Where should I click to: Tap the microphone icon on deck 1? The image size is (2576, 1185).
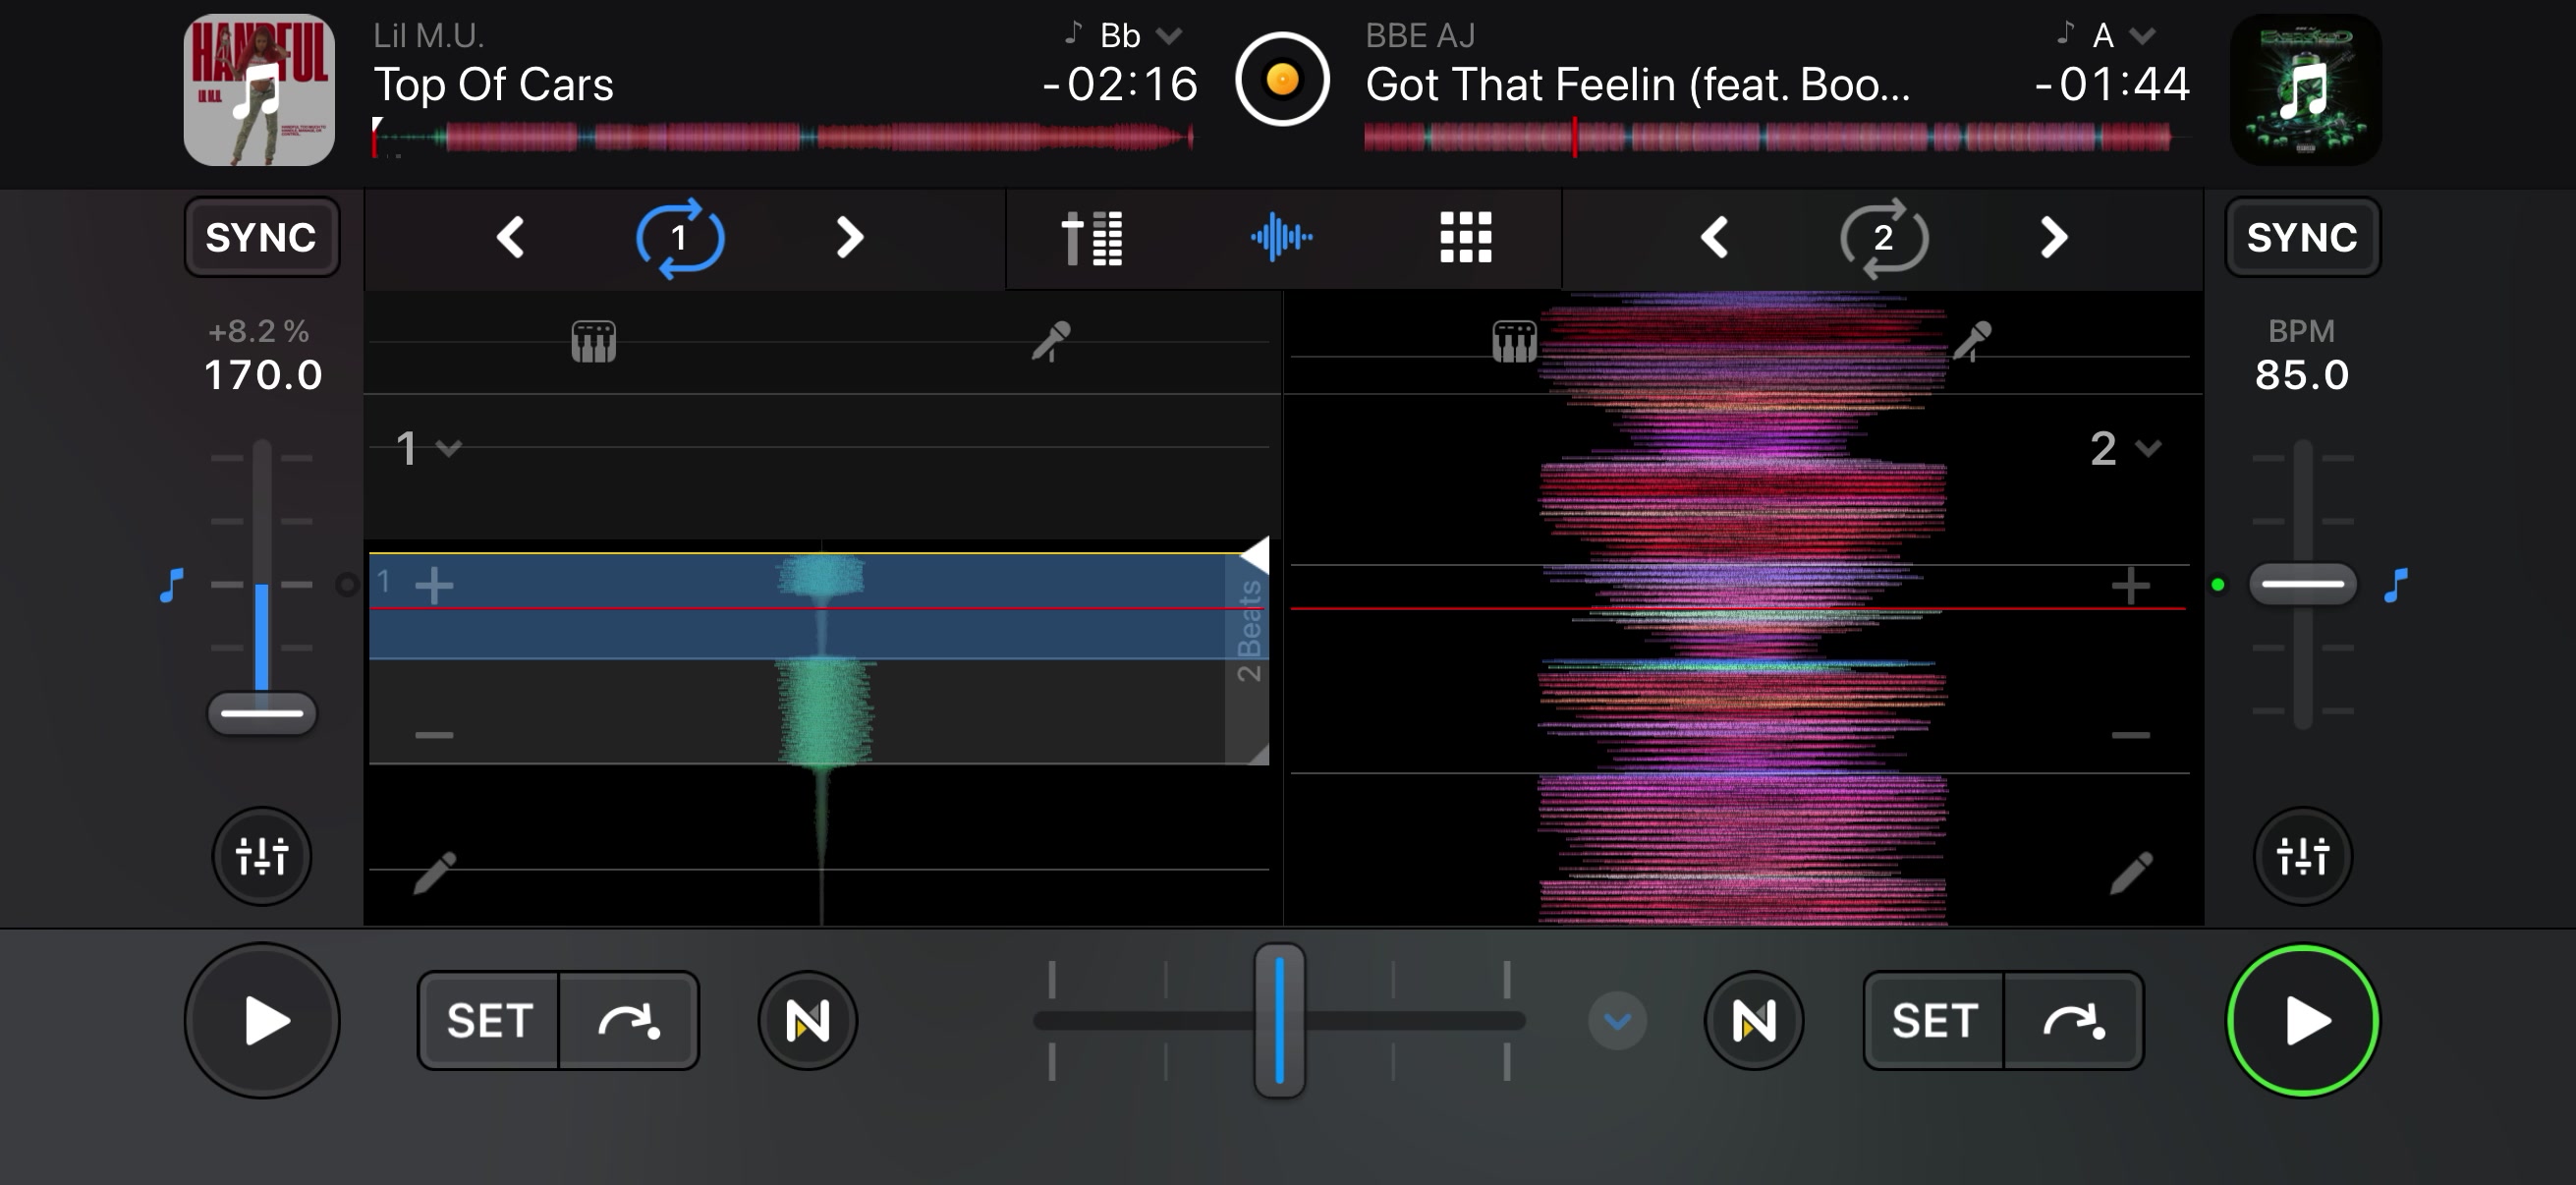pyautogui.click(x=1051, y=341)
